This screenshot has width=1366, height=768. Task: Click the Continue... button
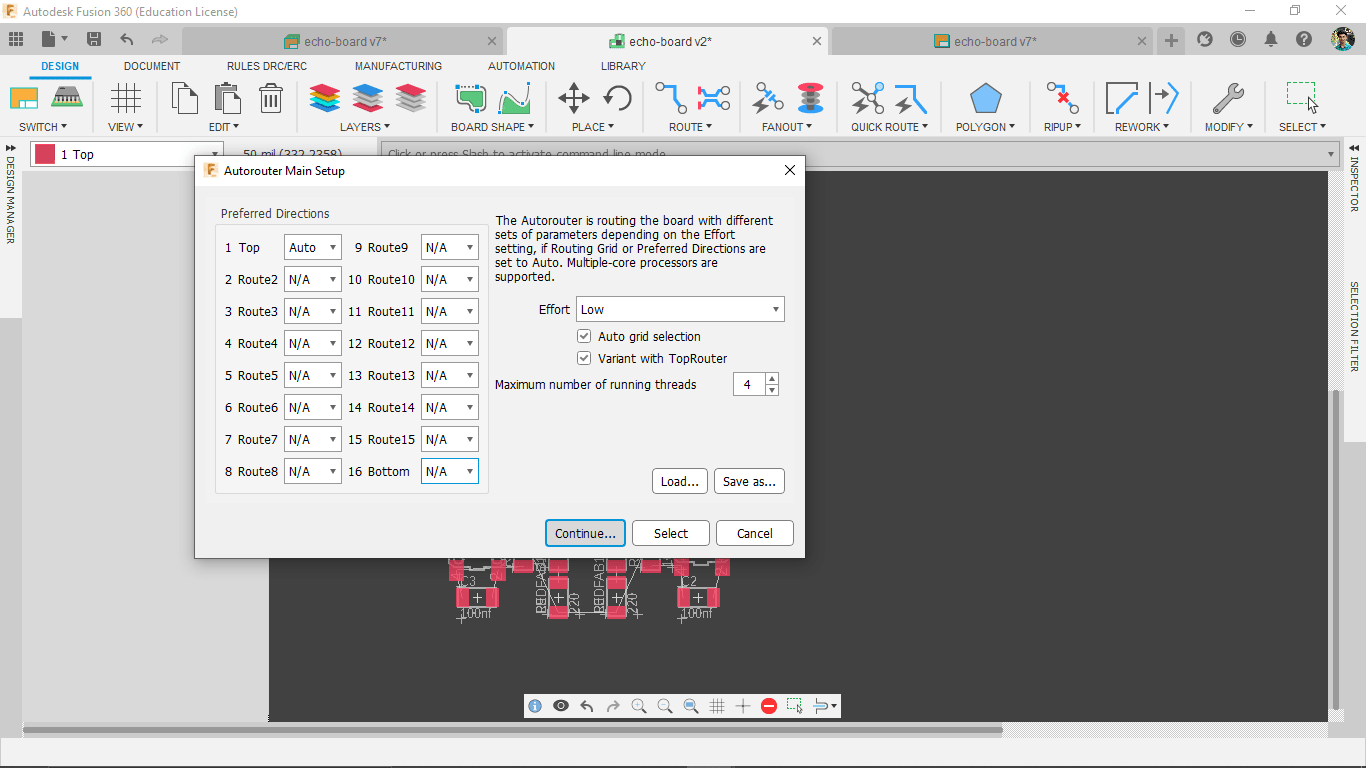[586, 533]
